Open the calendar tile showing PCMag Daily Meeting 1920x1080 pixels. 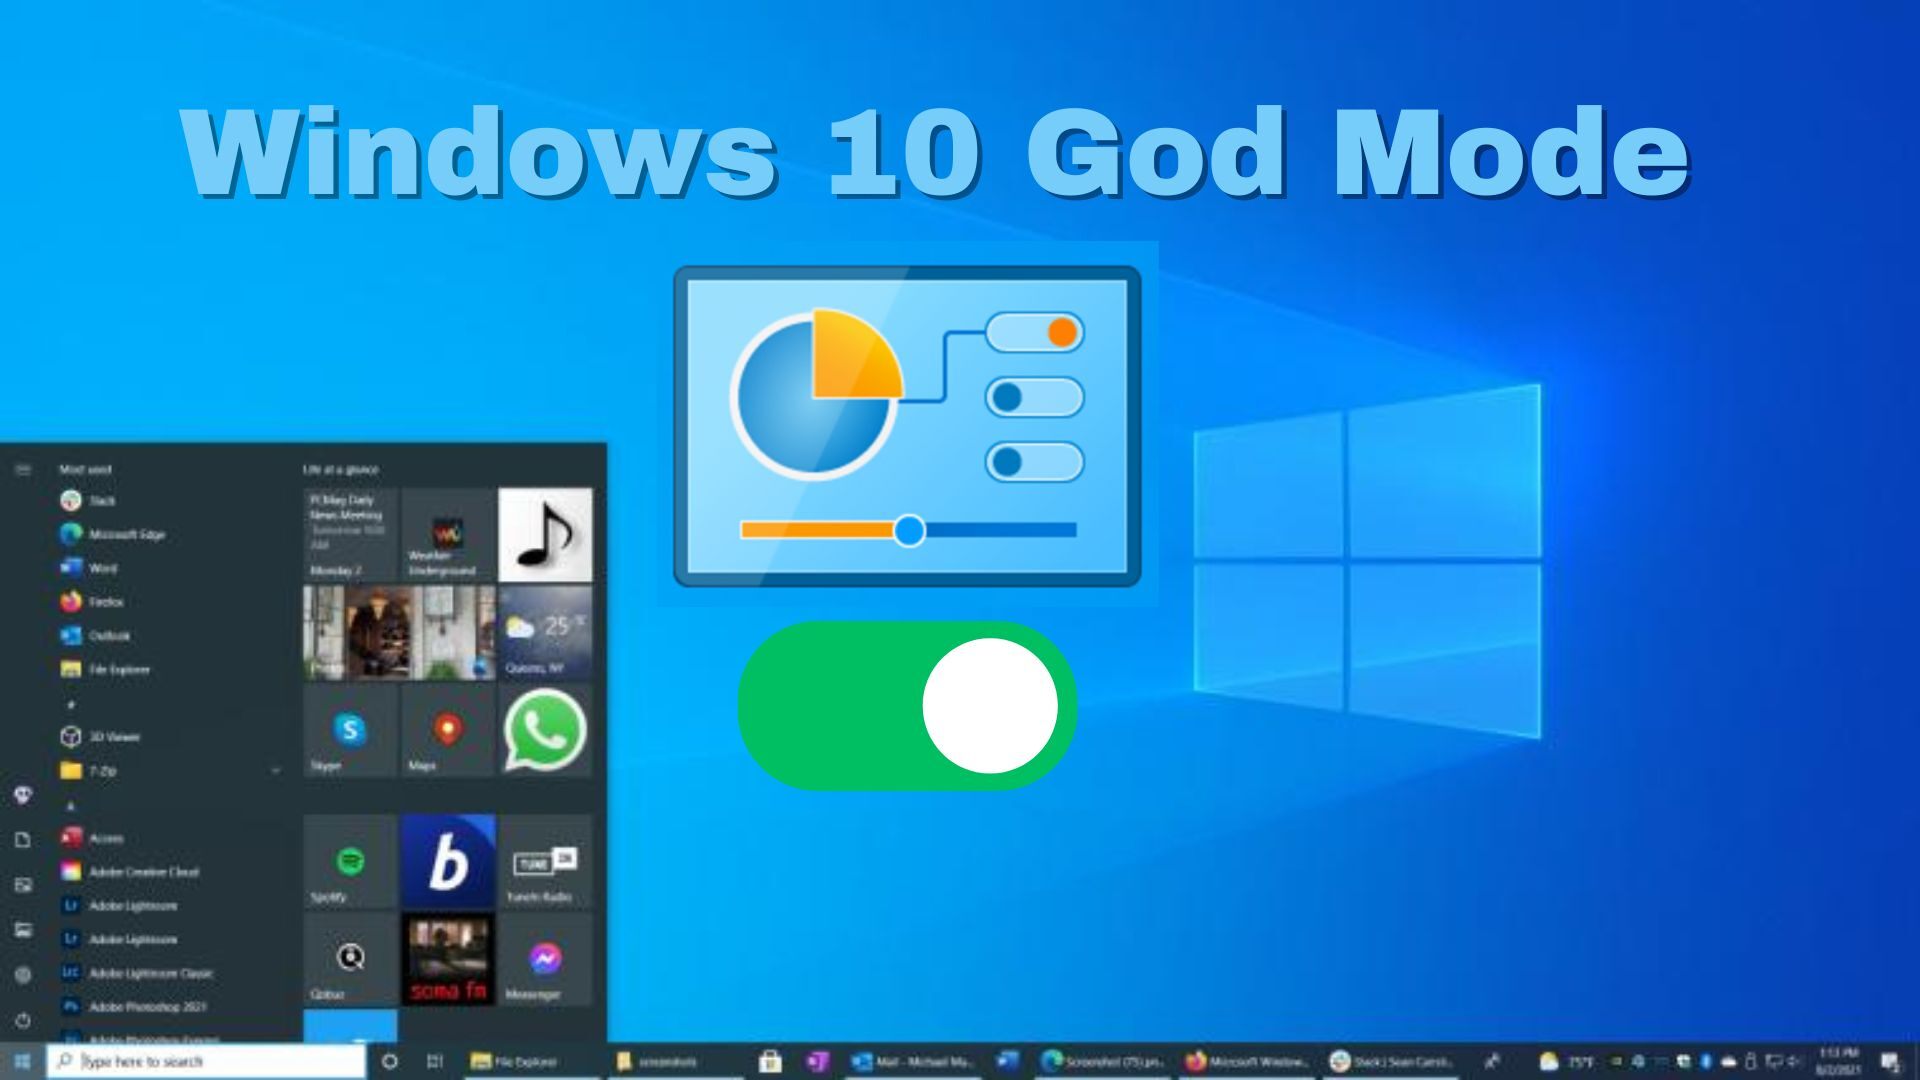tap(350, 534)
